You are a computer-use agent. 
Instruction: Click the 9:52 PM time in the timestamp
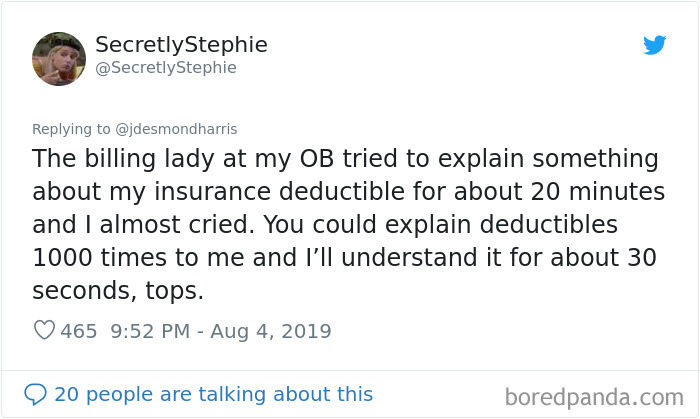pyautogui.click(x=147, y=331)
